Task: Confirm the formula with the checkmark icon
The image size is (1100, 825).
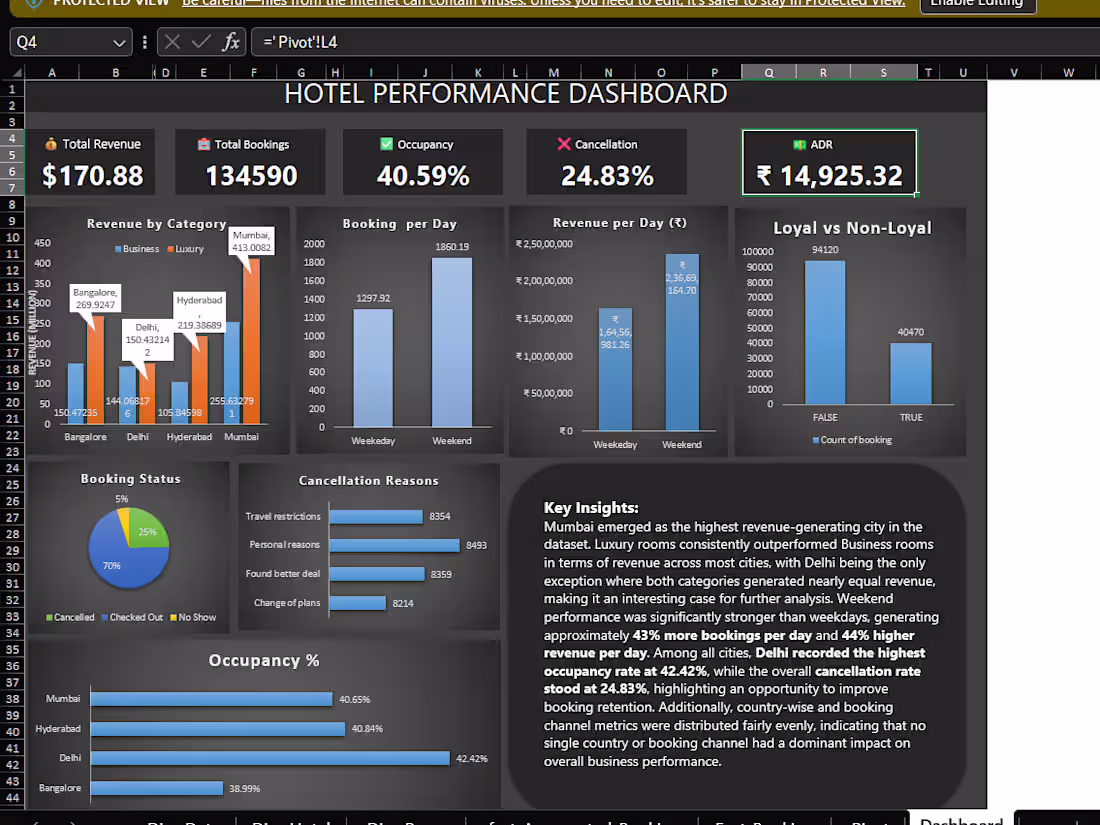Action: coord(201,42)
